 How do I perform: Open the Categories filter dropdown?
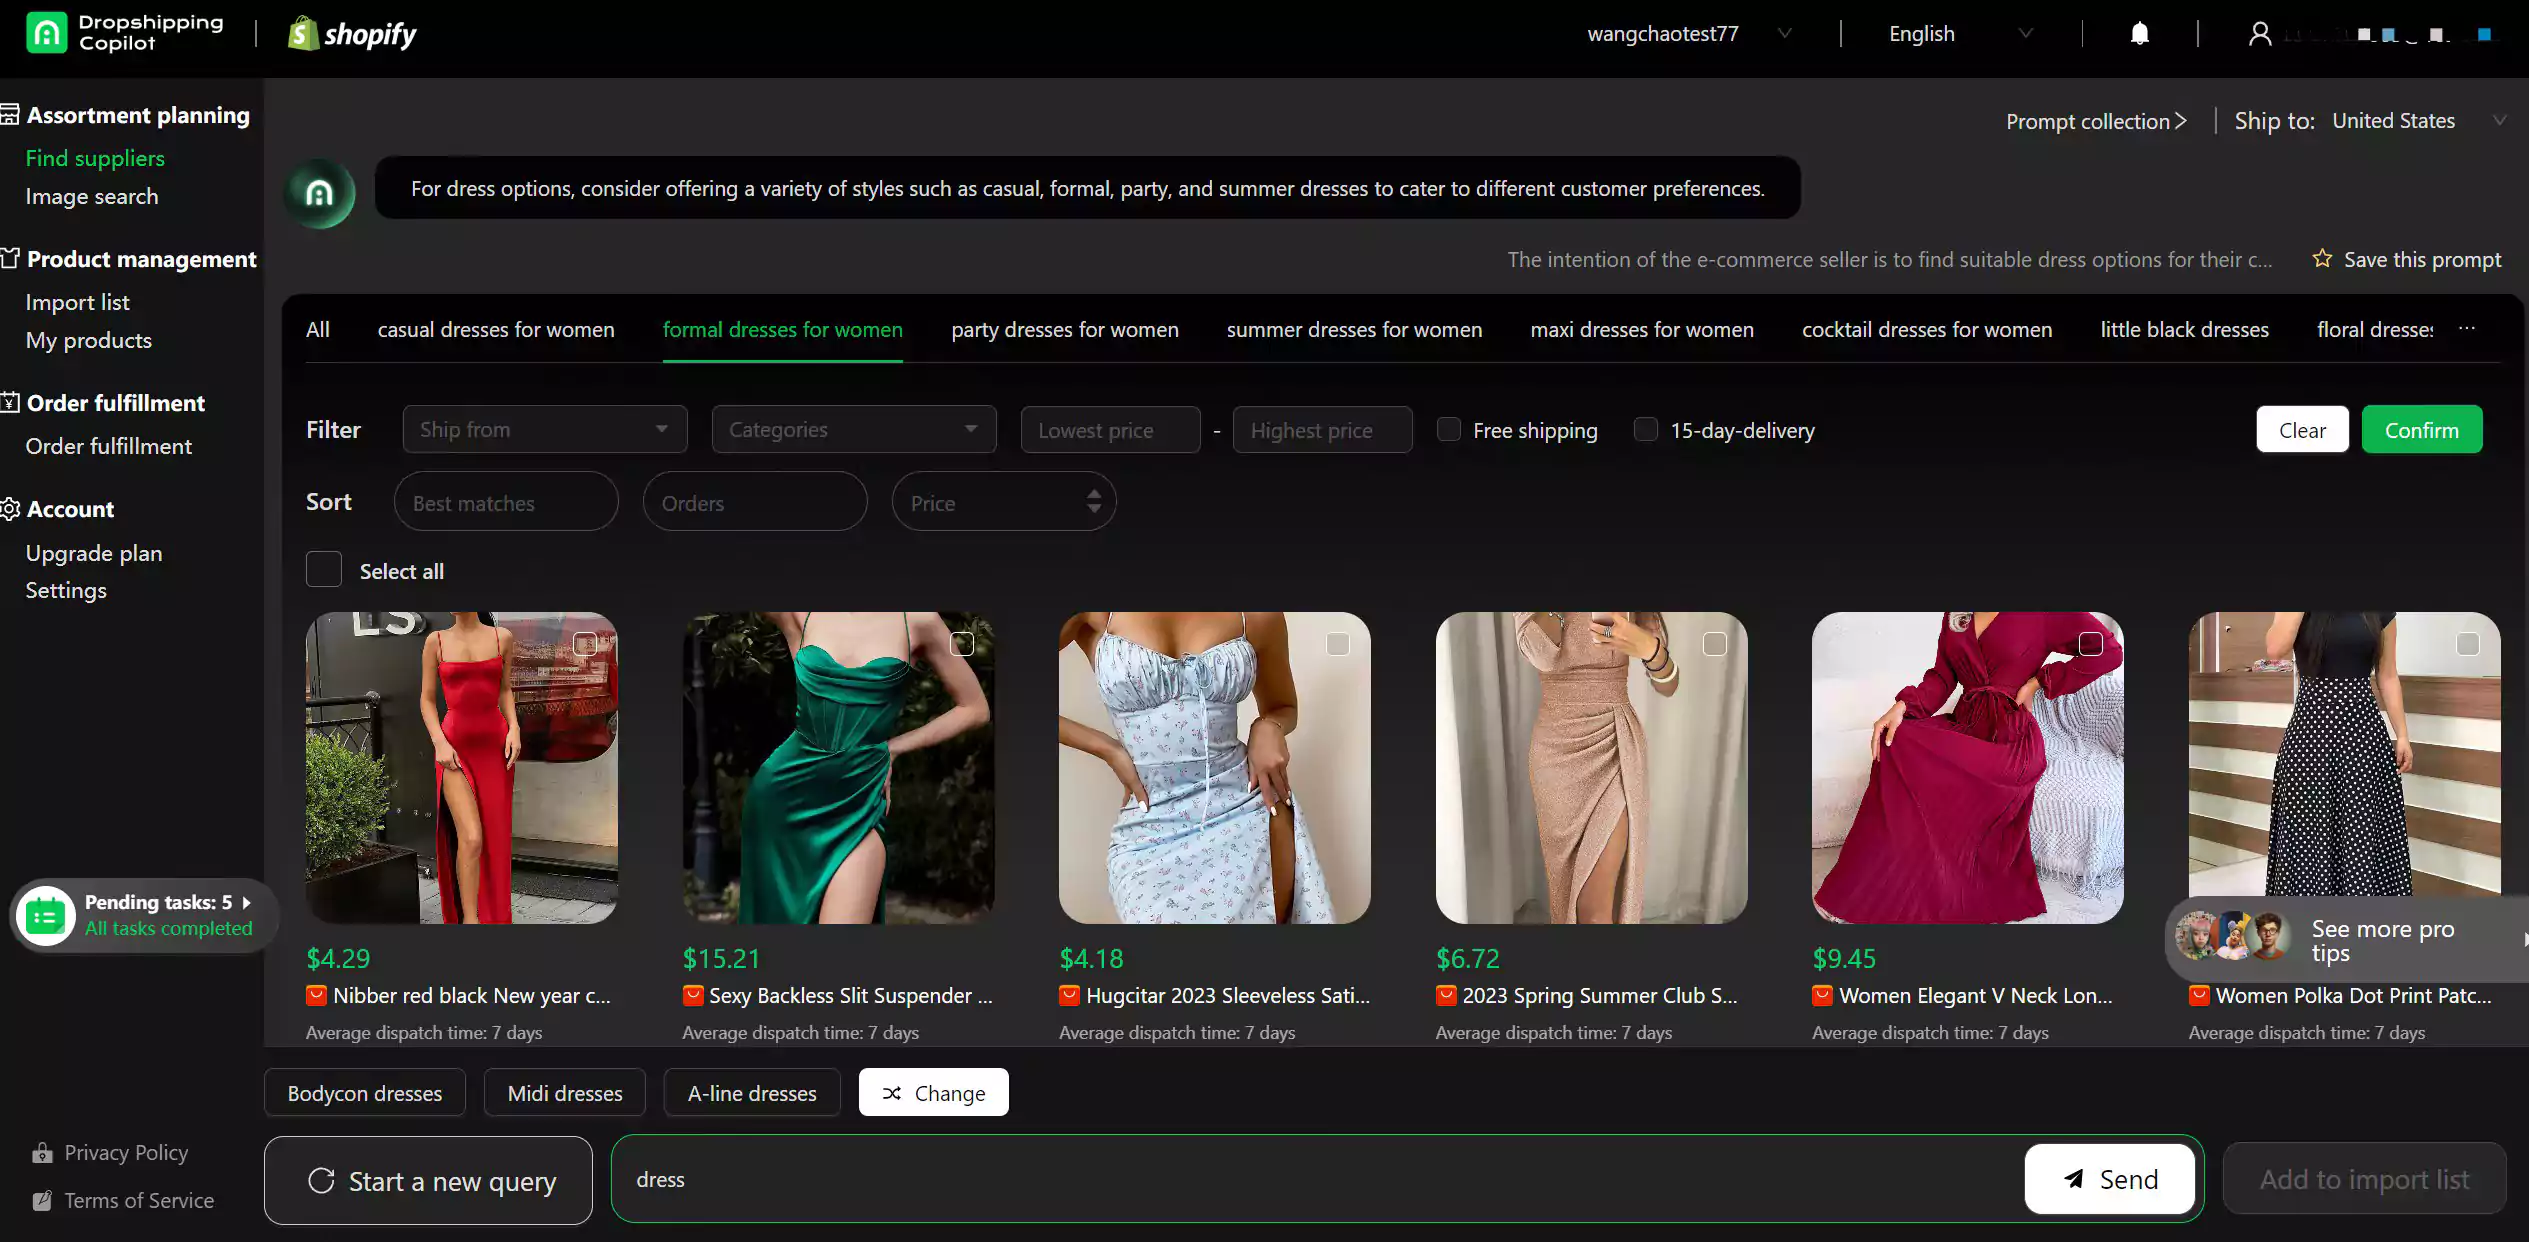pos(854,430)
